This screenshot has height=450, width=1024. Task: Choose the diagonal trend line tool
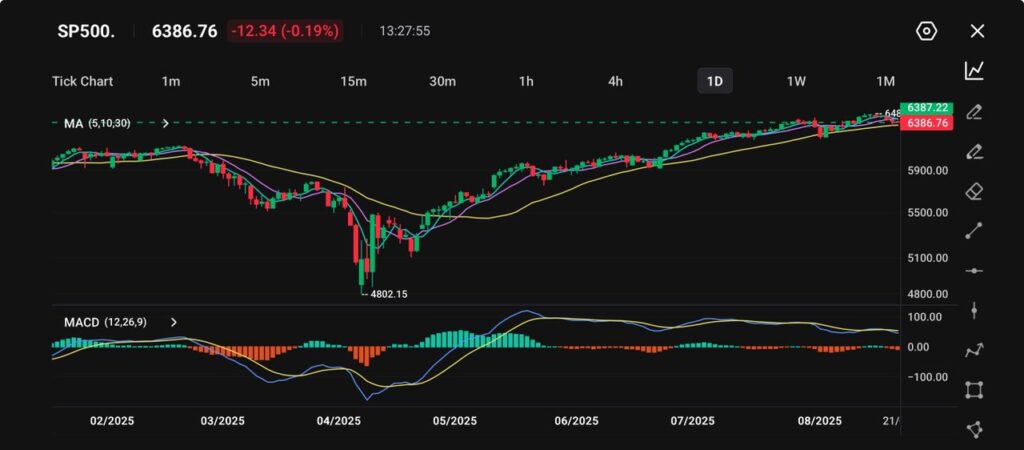click(x=974, y=231)
